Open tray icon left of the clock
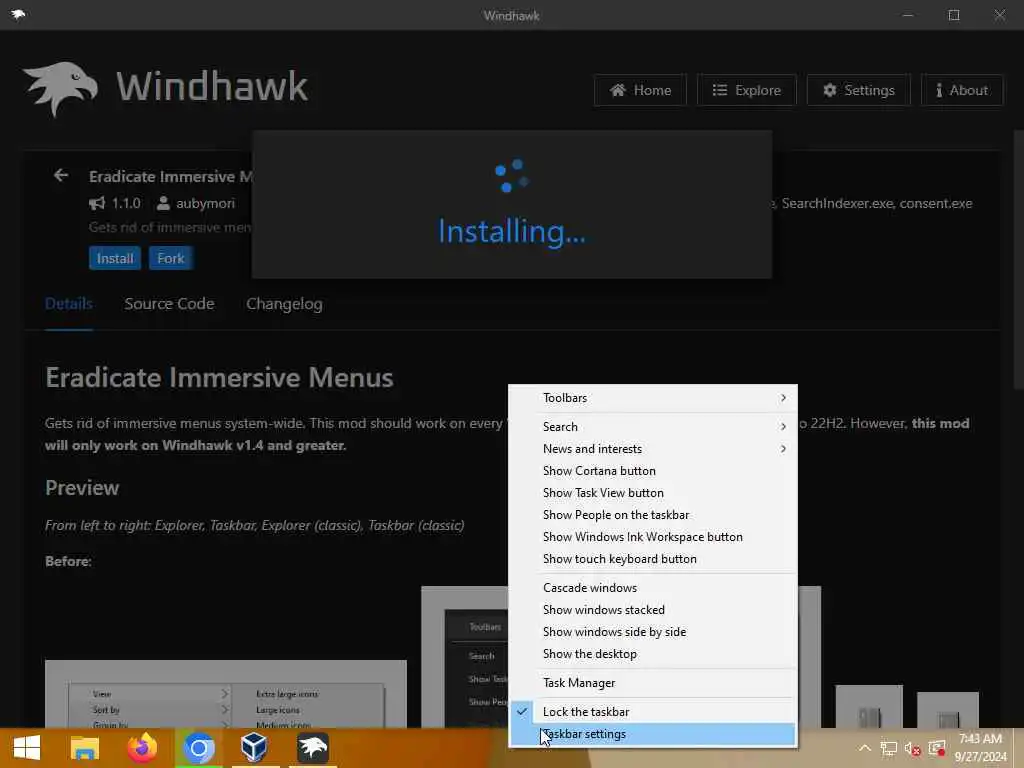Image resolution: width=1024 pixels, height=768 pixels. pyautogui.click(x=937, y=748)
